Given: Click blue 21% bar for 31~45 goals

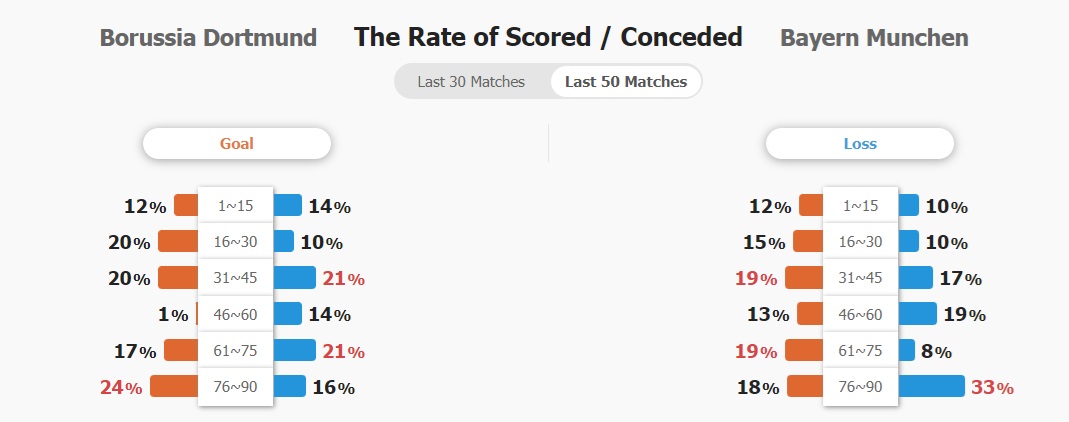Looking at the screenshot, I should tap(295, 277).
